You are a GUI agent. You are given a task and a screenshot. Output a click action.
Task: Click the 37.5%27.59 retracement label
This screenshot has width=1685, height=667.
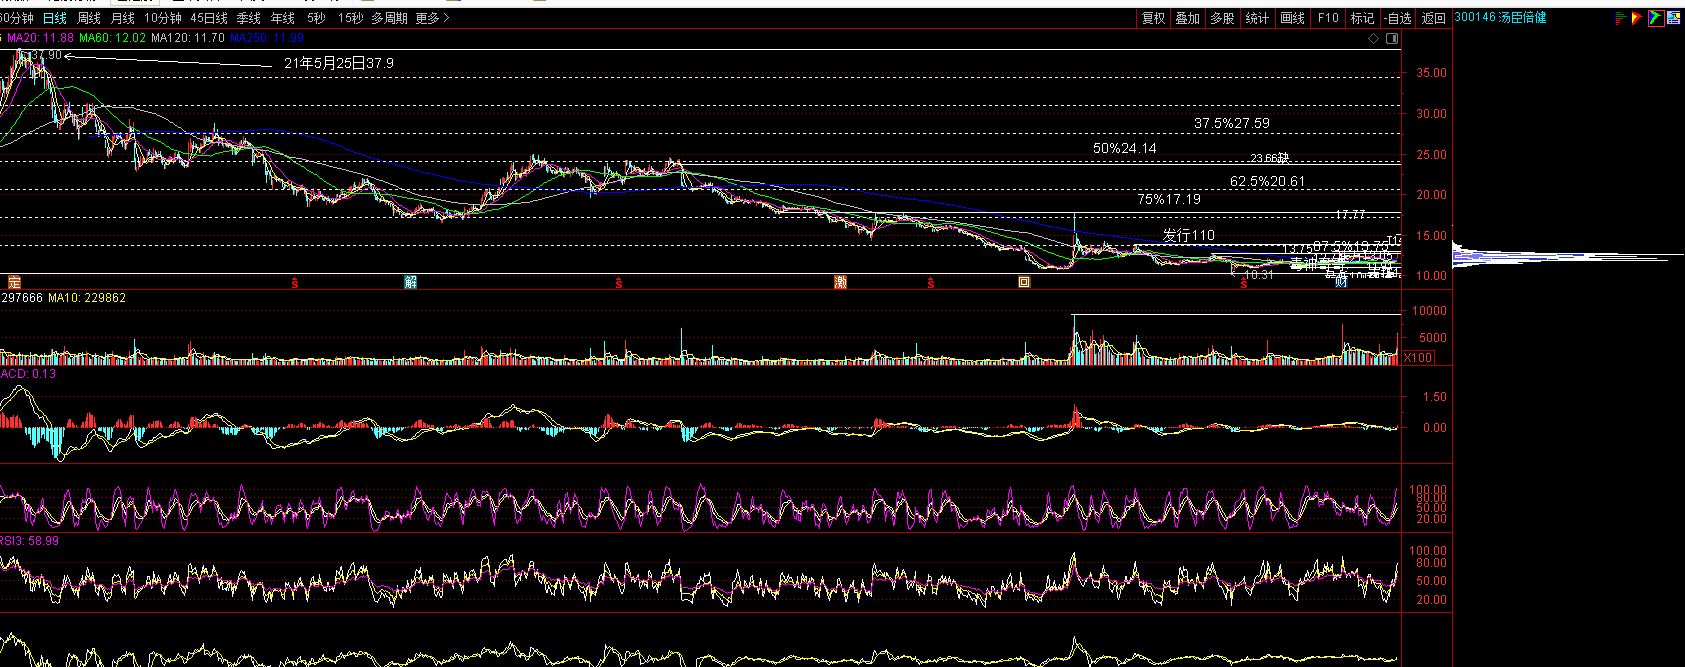point(1232,124)
